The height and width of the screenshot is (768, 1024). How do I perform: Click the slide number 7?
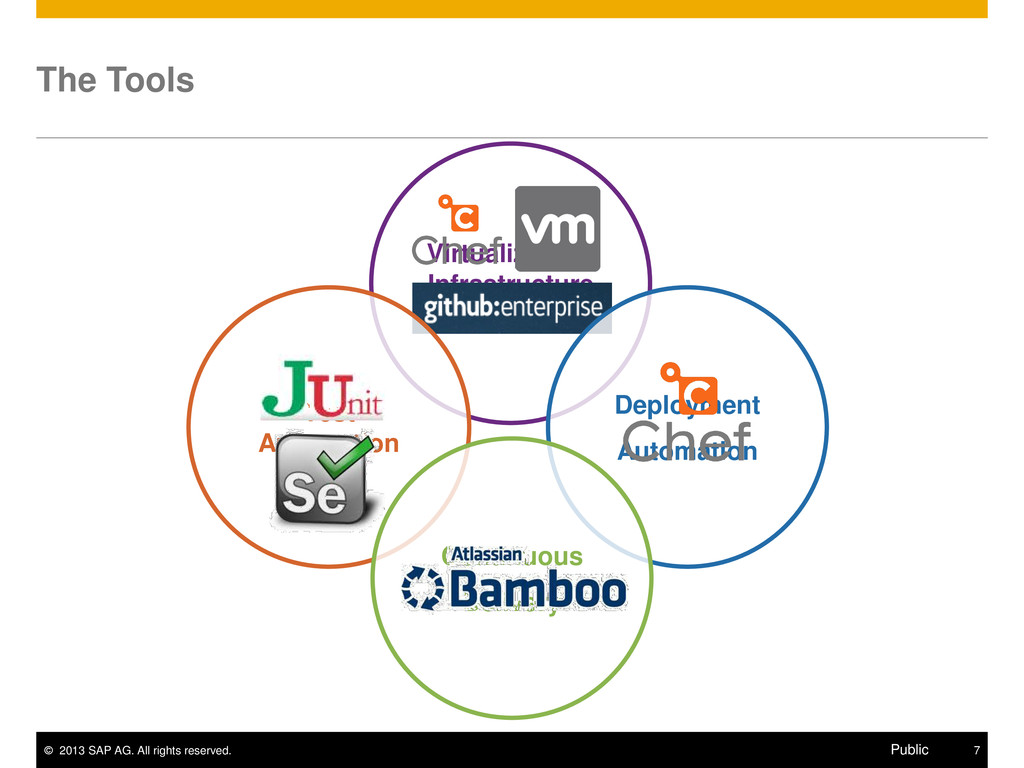[977, 750]
